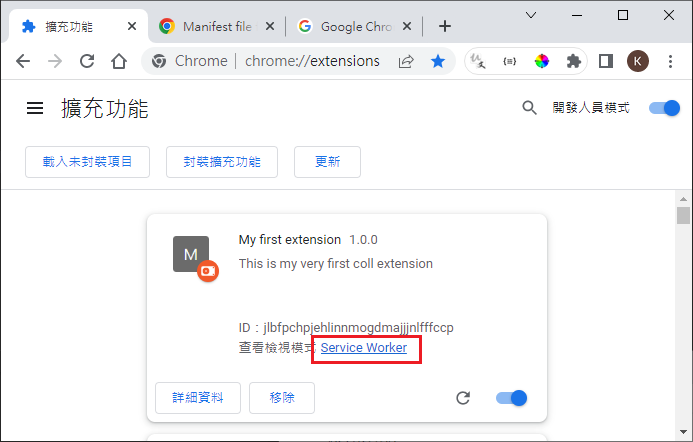This screenshot has height=442, width=693.
Task: Open the Service Worker inspect link
Action: 364,348
